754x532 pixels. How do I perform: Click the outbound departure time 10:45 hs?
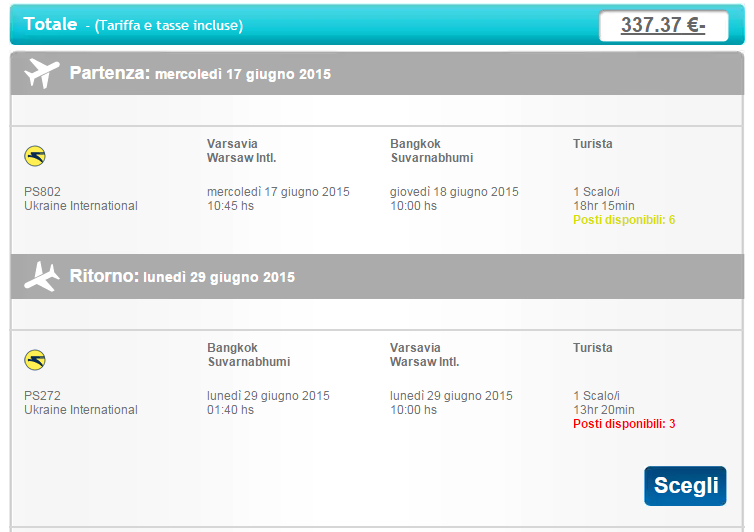(230, 206)
